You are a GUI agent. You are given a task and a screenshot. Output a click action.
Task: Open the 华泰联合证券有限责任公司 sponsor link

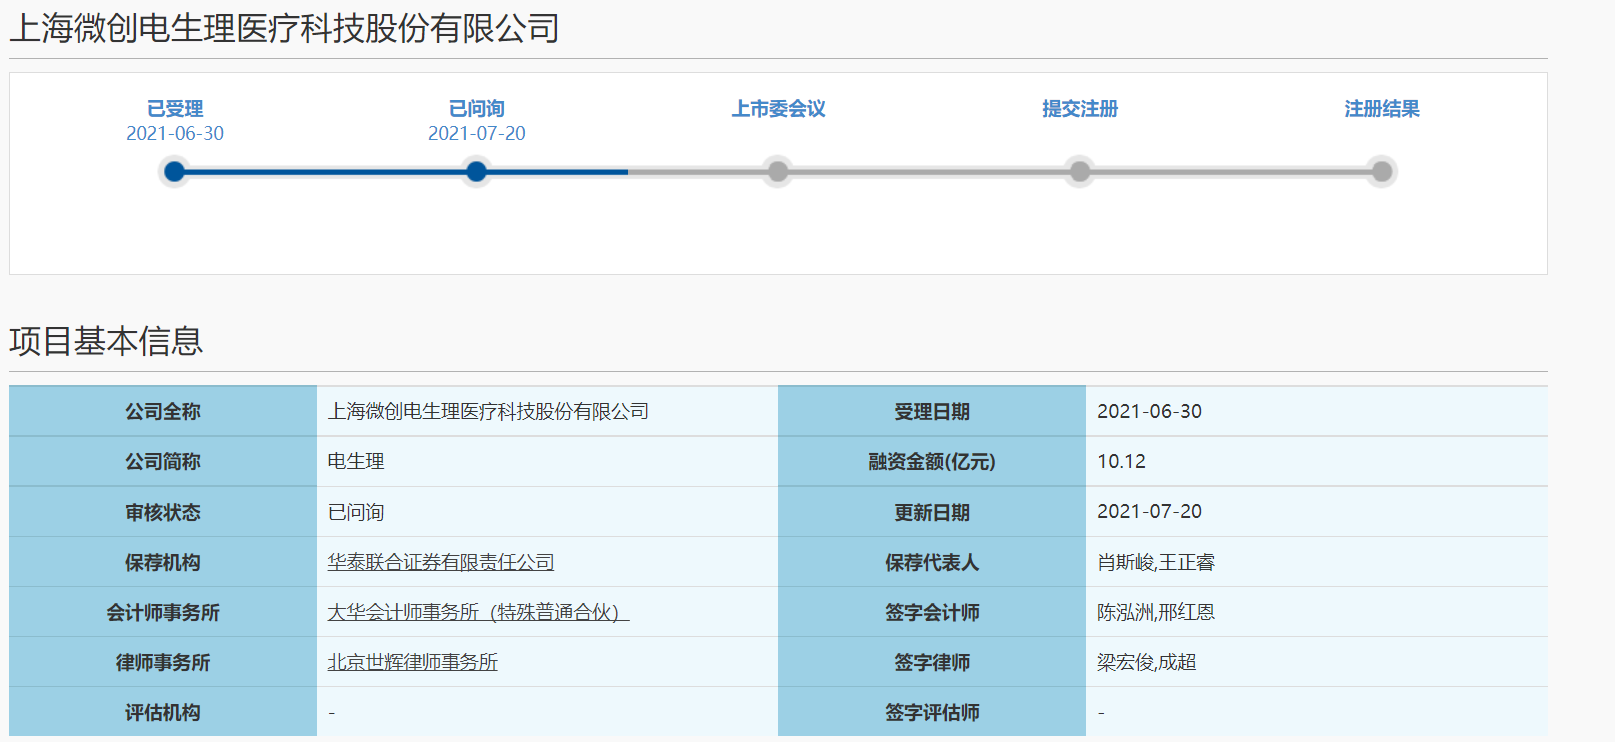[441, 562]
